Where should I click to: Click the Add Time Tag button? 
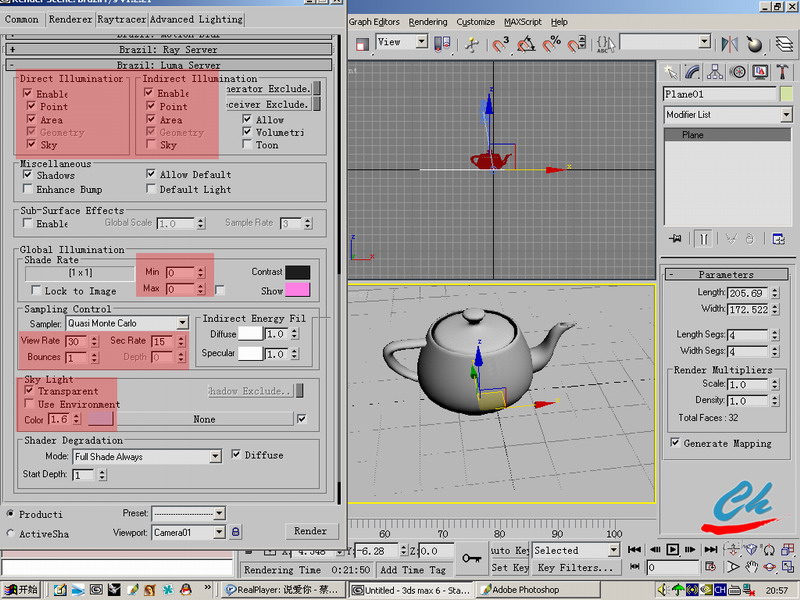coord(413,569)
